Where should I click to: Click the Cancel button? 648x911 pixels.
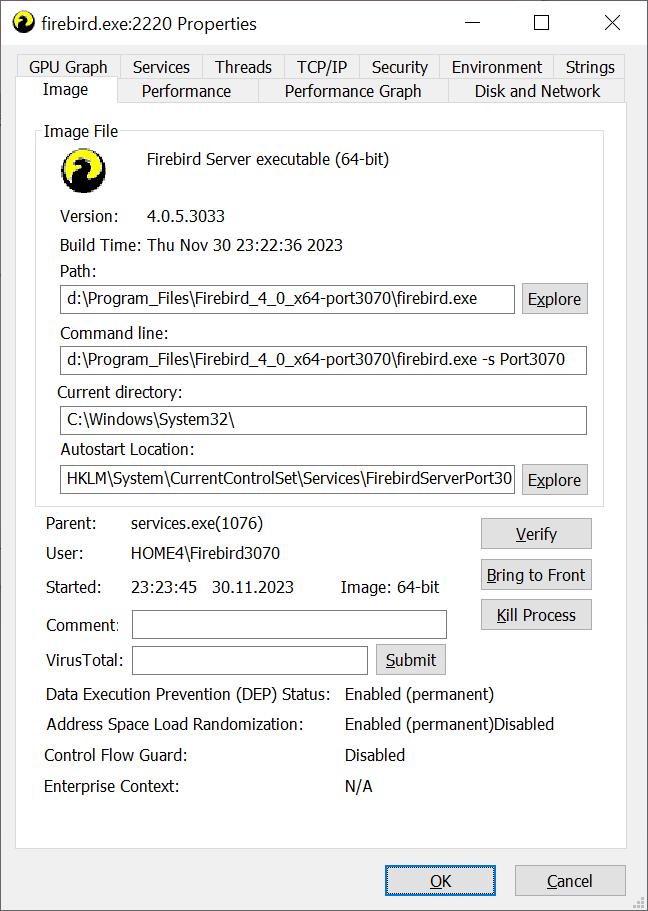pos(570,881)
